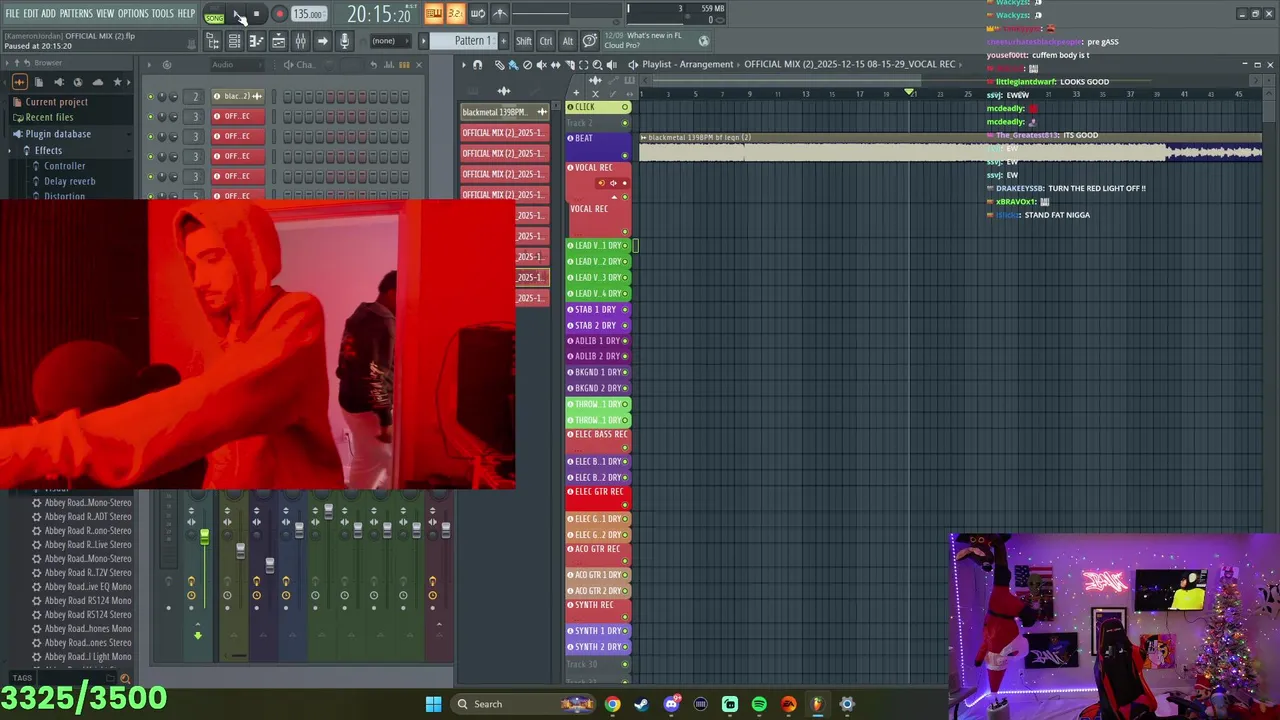The image size is (1280, 720).
Task: Click the Alt modifier button
Action: [x=567, y=41]
